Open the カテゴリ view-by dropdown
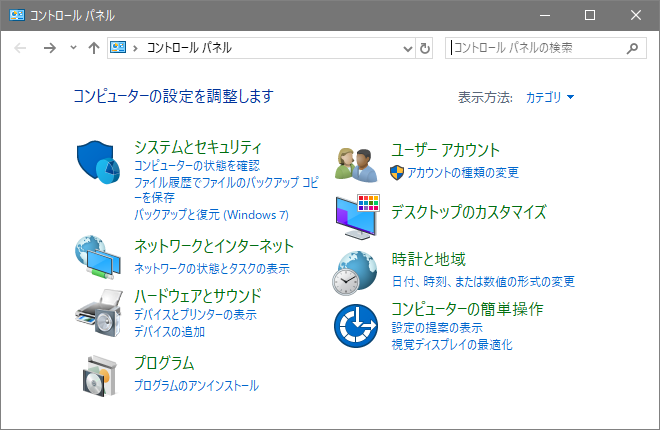Screen dimensions: 660x430 coord(550,97)
